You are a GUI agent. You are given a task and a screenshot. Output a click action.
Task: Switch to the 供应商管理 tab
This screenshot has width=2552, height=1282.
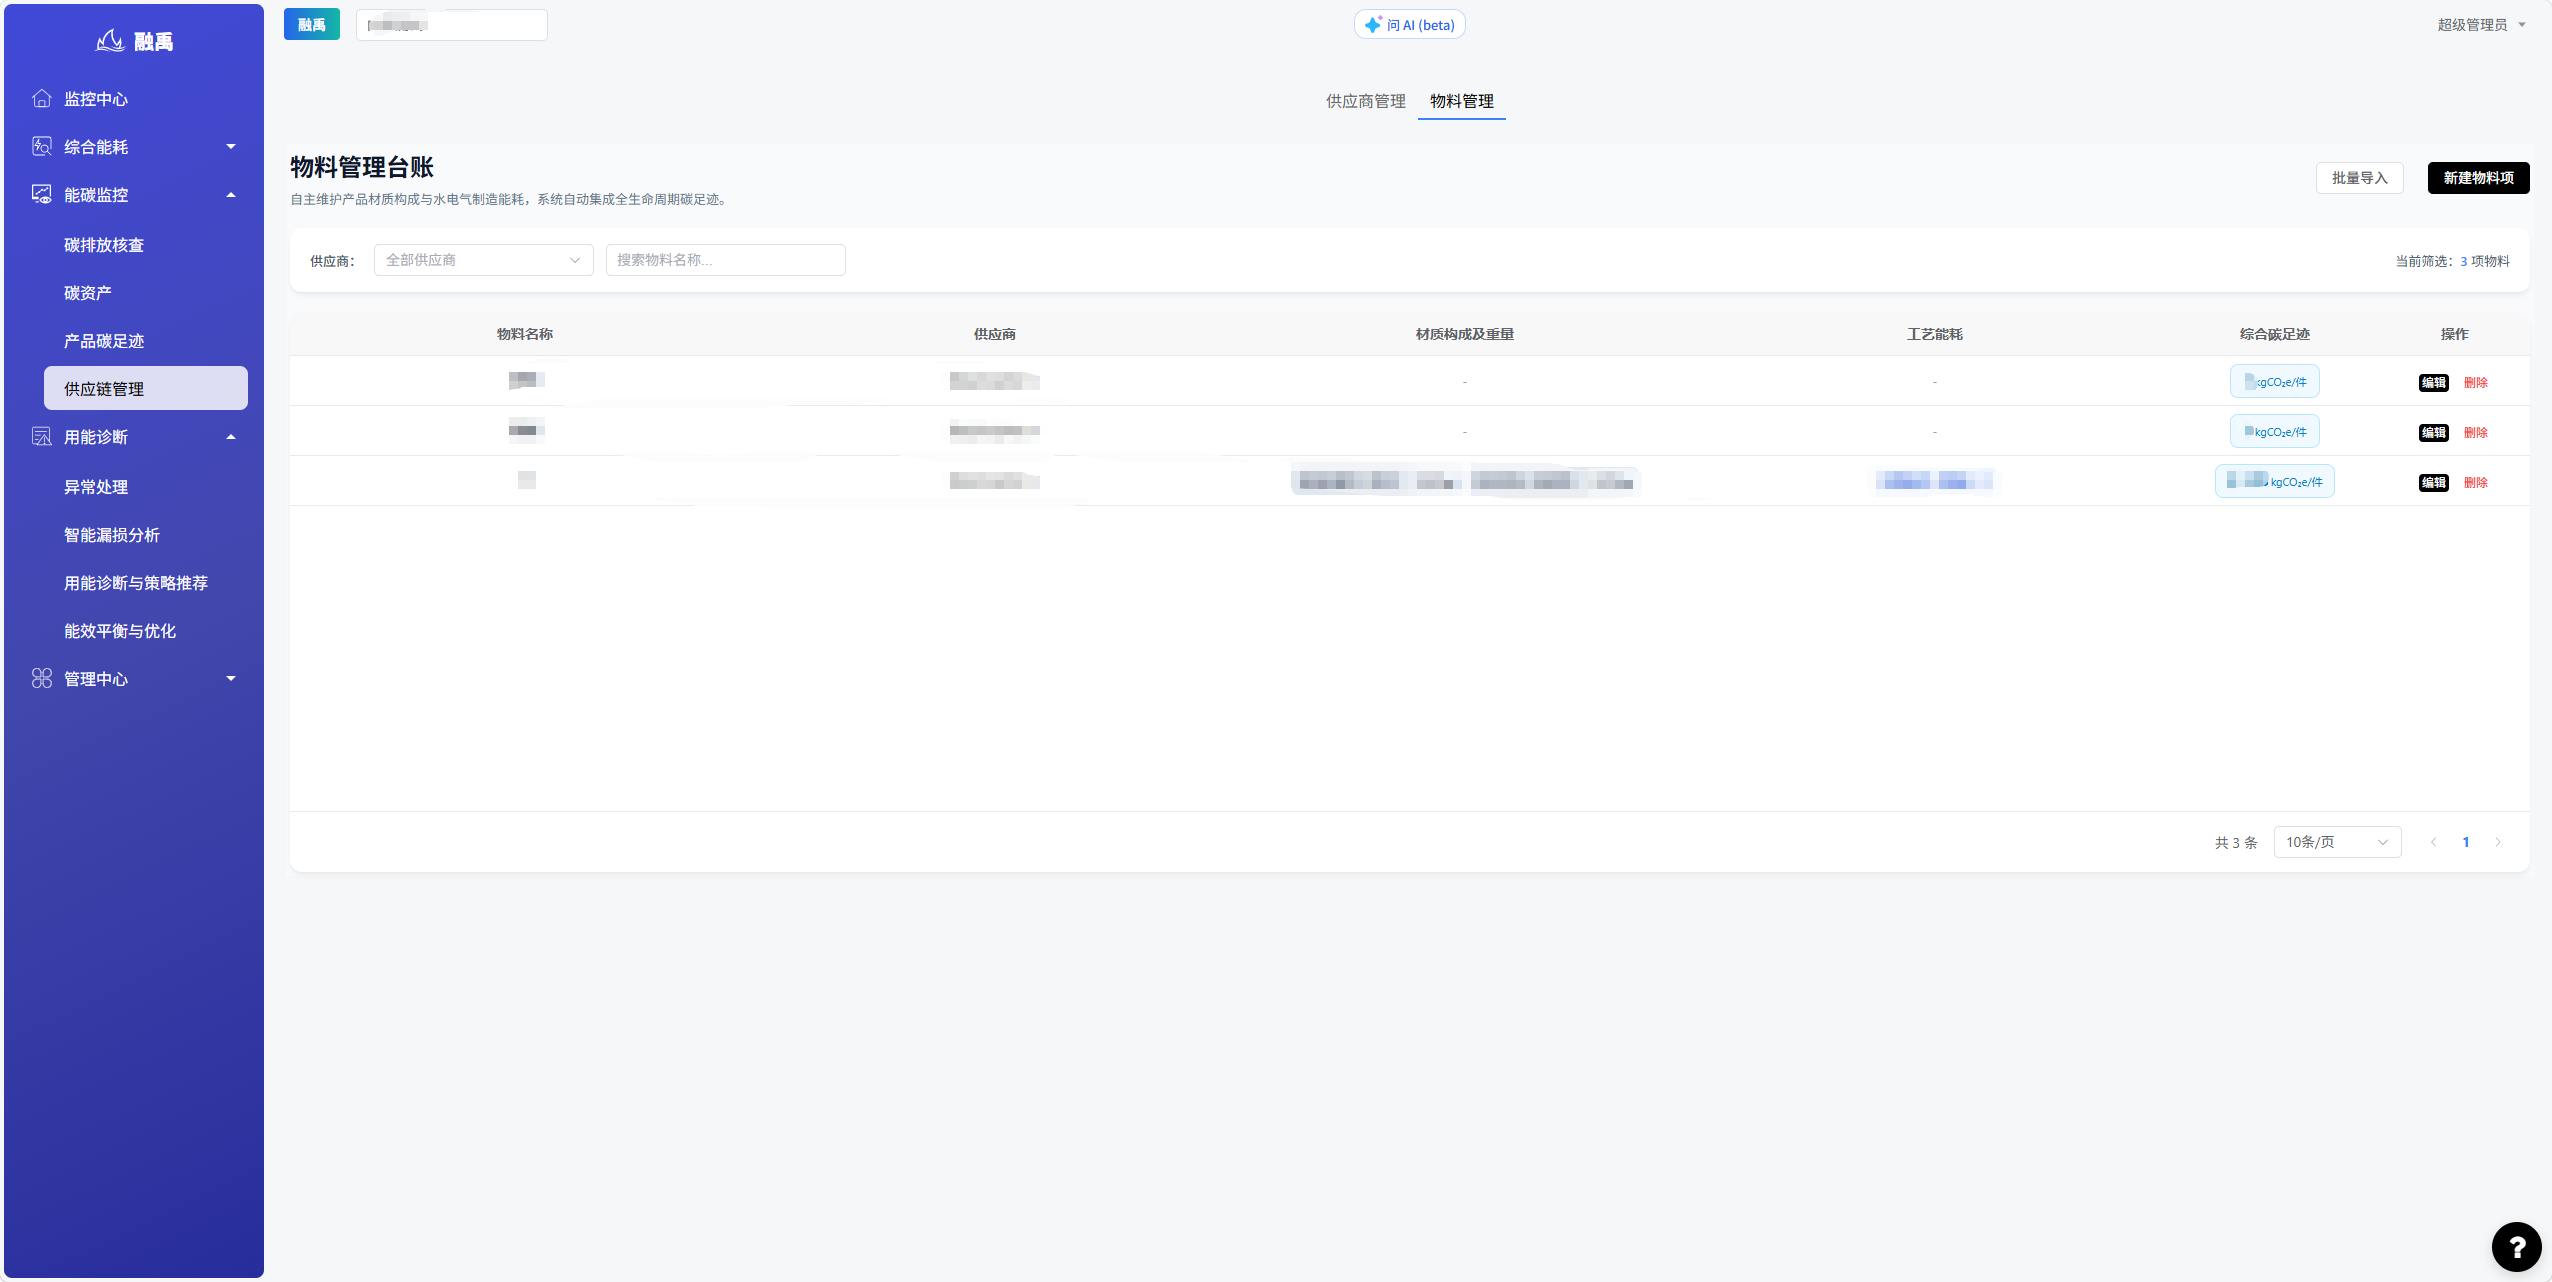[1365, 101]
